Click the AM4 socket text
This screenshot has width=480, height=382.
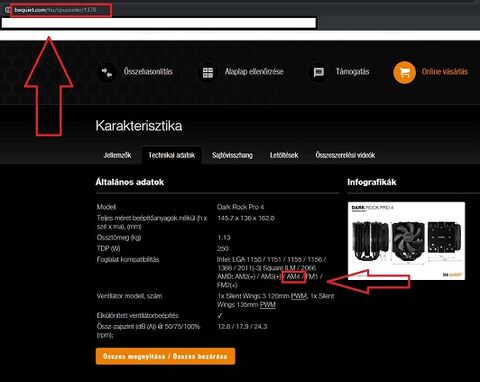(294, 277)
